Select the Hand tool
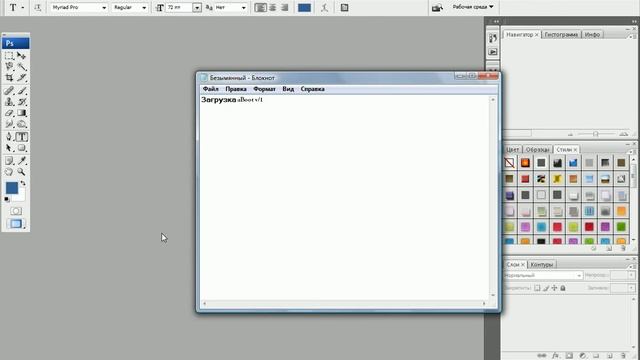Screen dimensions: 640x360 9,172
